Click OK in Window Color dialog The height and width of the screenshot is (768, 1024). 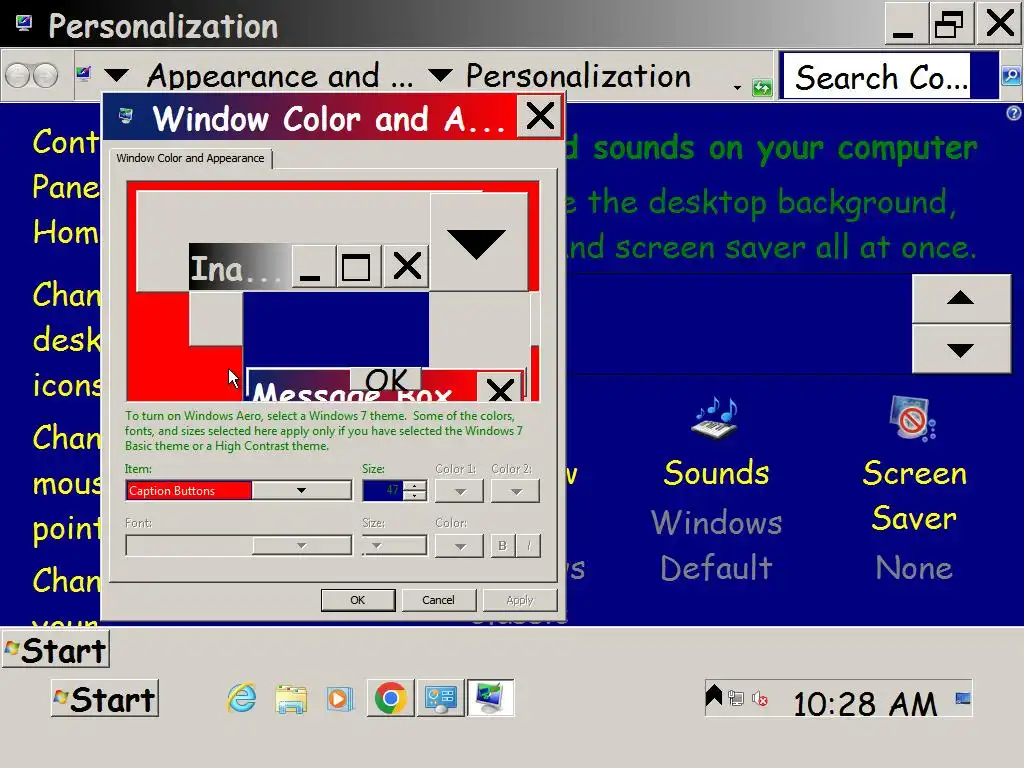click(358, 600)
